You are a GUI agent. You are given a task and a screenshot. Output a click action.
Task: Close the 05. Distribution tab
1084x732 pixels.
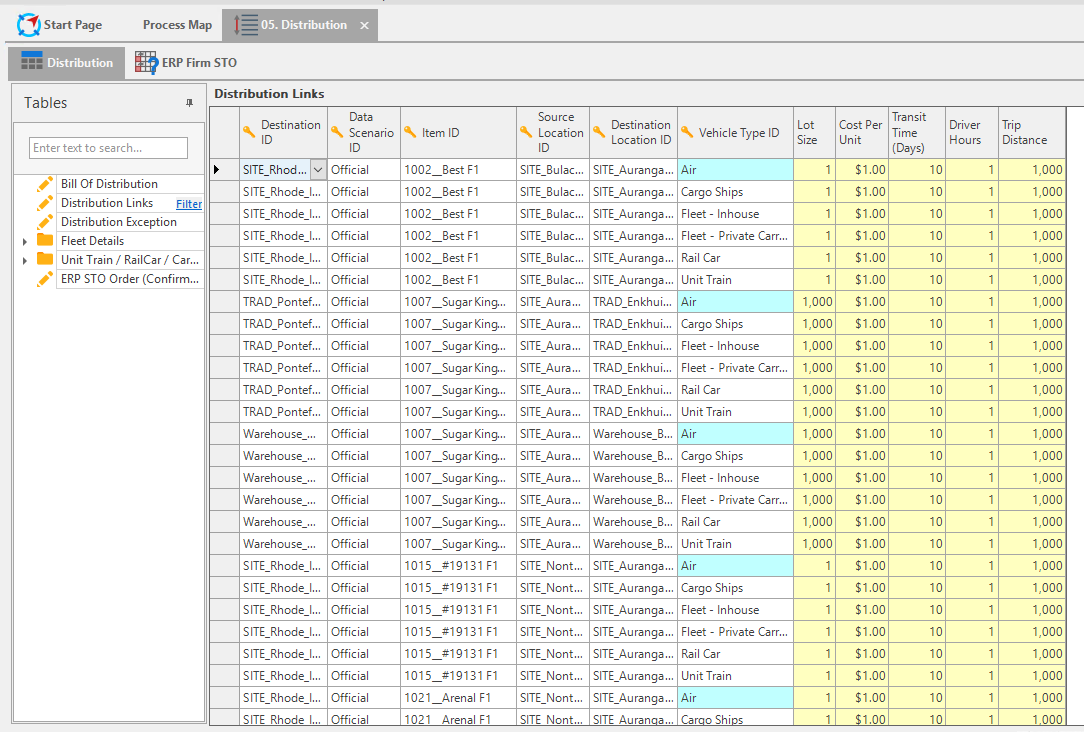click(364, 26)
